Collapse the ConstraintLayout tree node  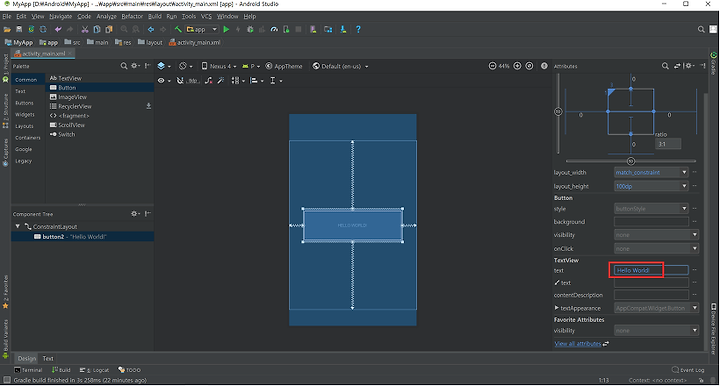[17, 226]
